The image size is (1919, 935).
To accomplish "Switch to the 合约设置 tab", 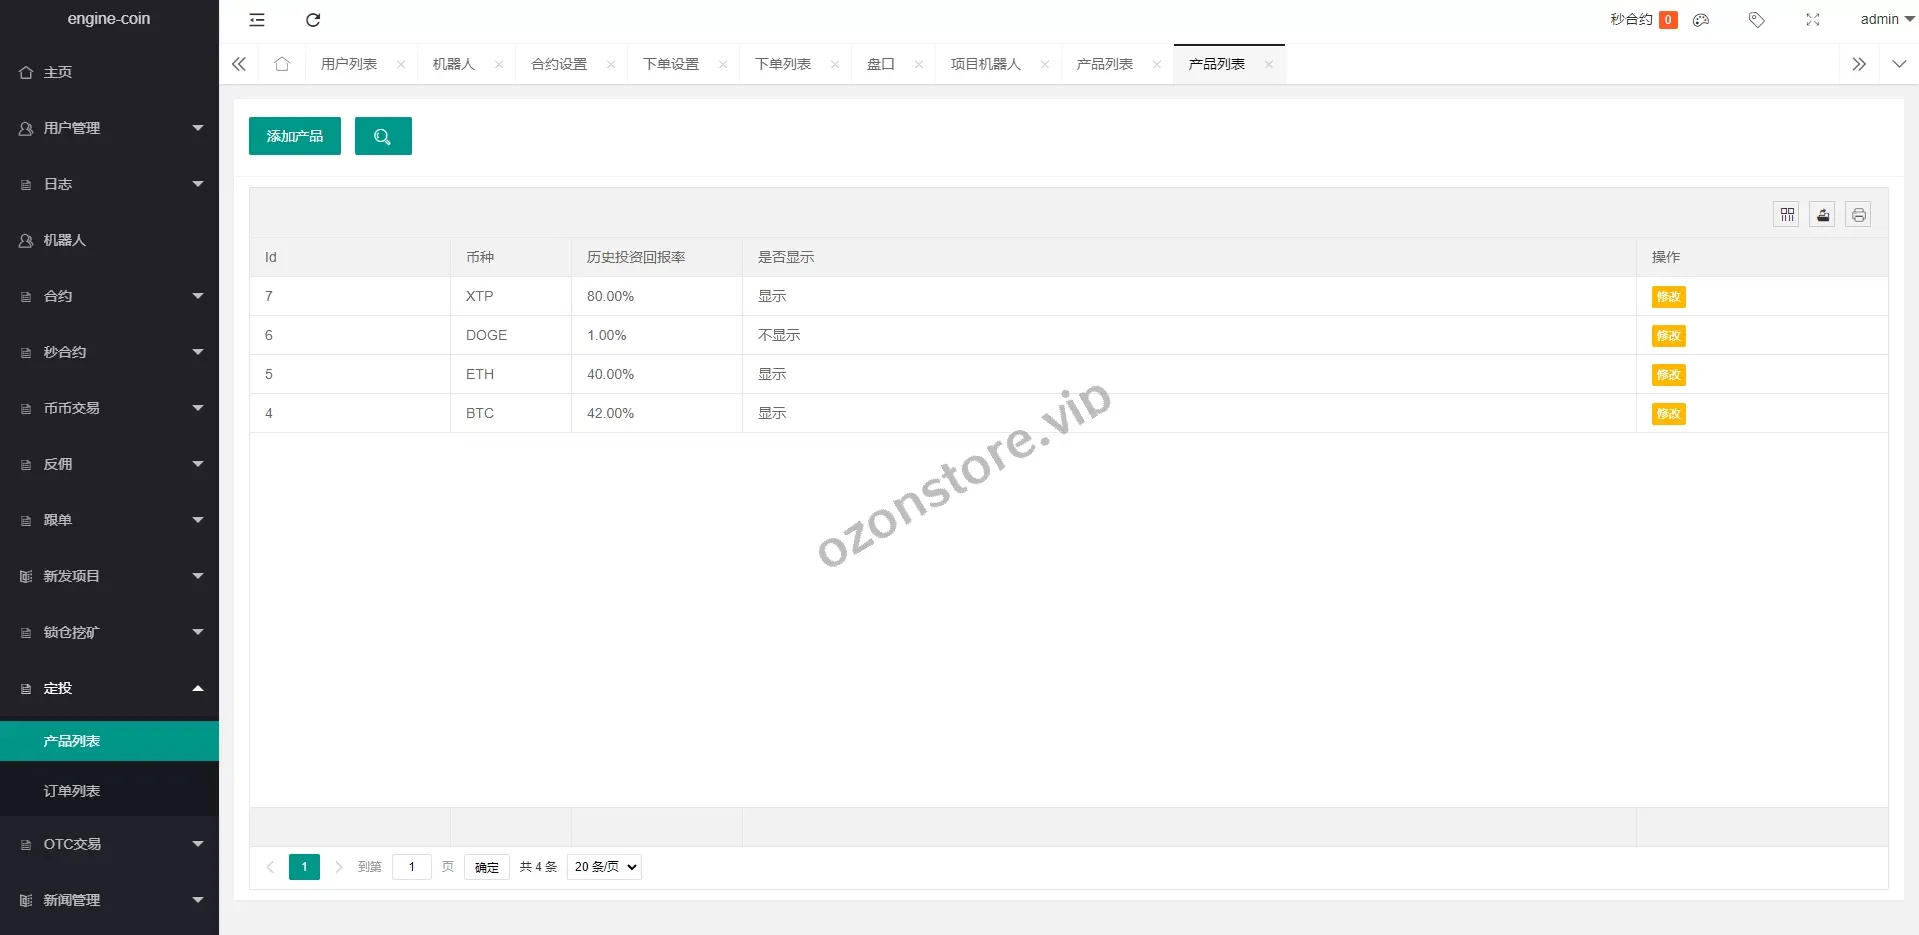I will tap(559, 64).
